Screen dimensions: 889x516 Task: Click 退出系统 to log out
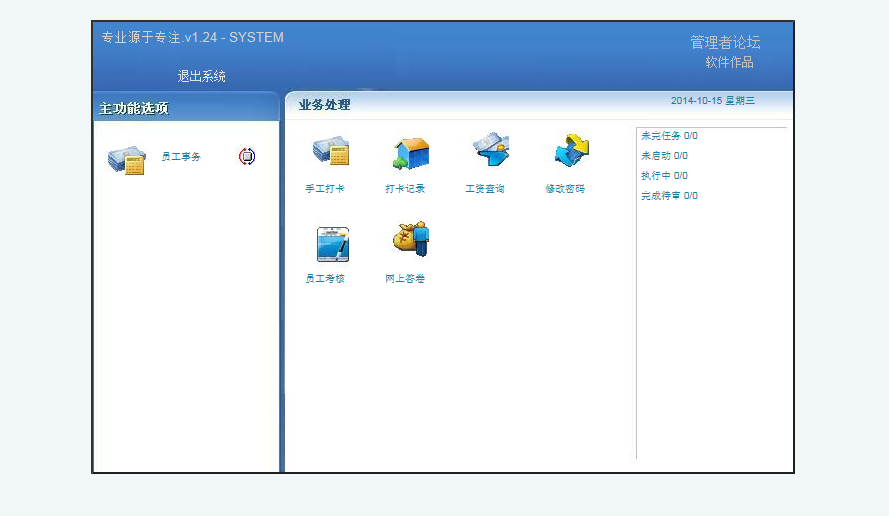point(202,76)
